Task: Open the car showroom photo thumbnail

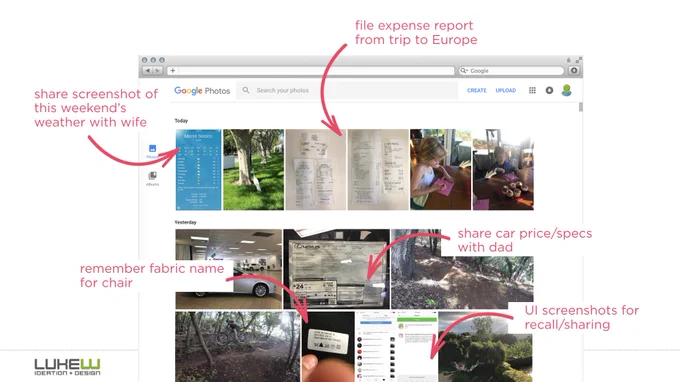Action: (229, 269)
